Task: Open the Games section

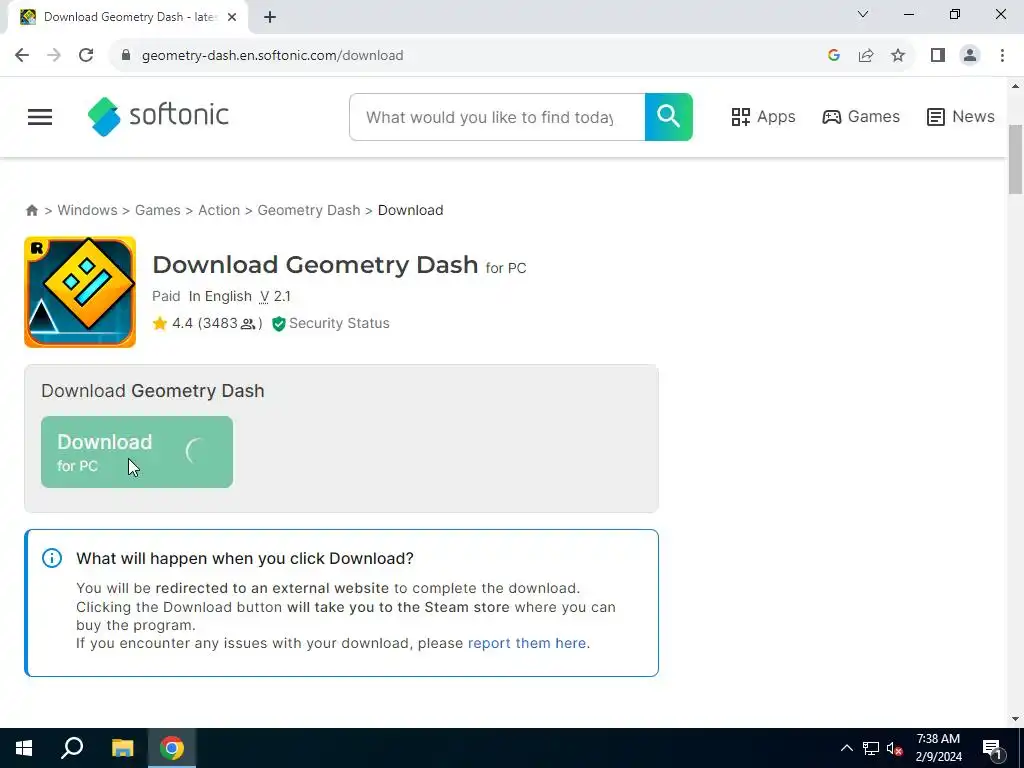Action: [x=861, y=117]
